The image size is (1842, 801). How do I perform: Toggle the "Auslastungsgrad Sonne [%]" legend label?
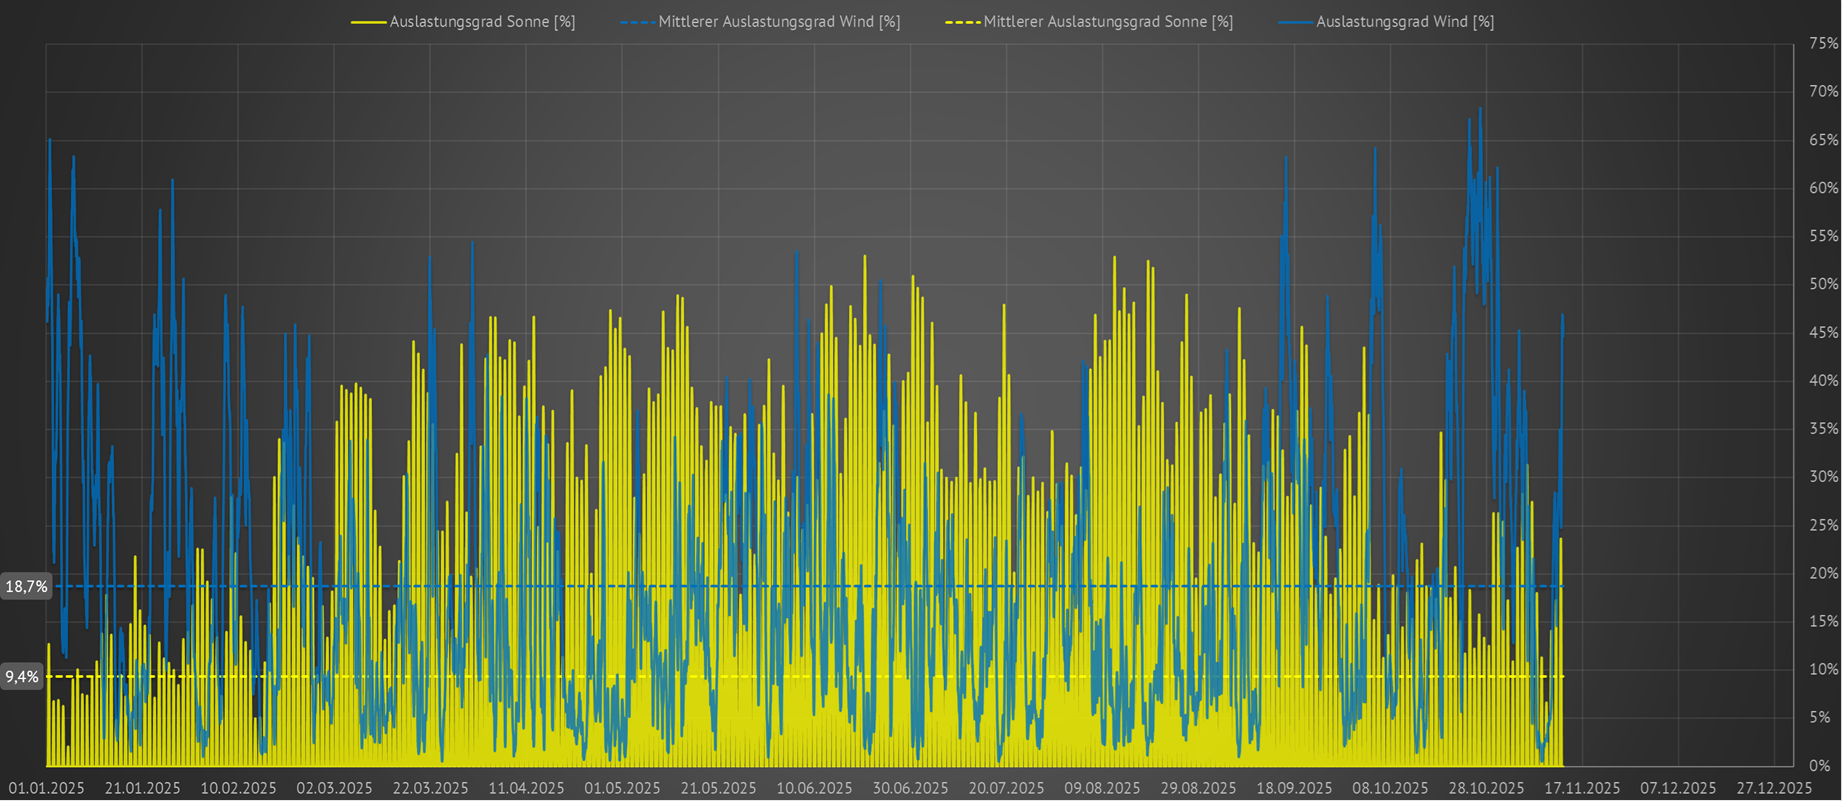coord(482,22)
